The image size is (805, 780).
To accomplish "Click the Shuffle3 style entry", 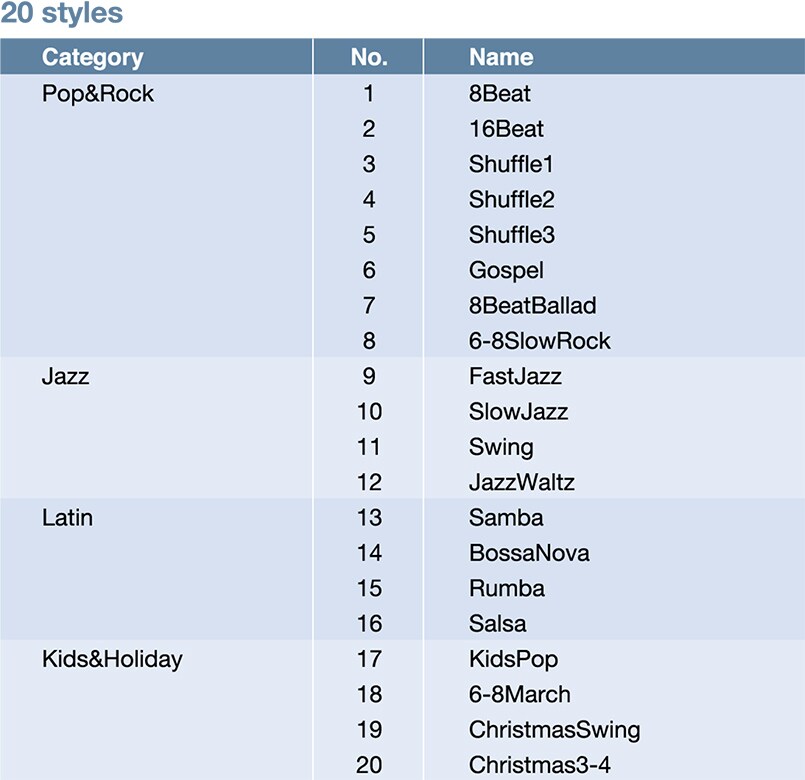I will coord(511,235).
